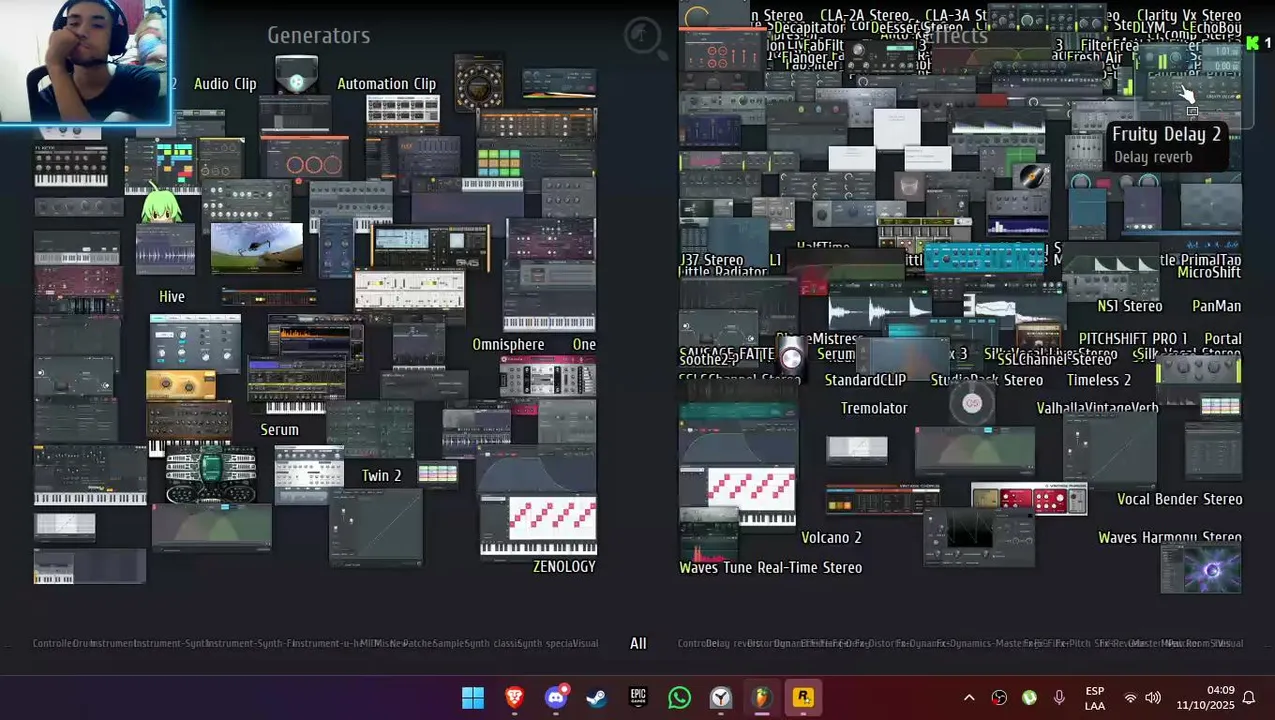Open the yellow-knob amp generator thumbnail

tap(180, 385)
